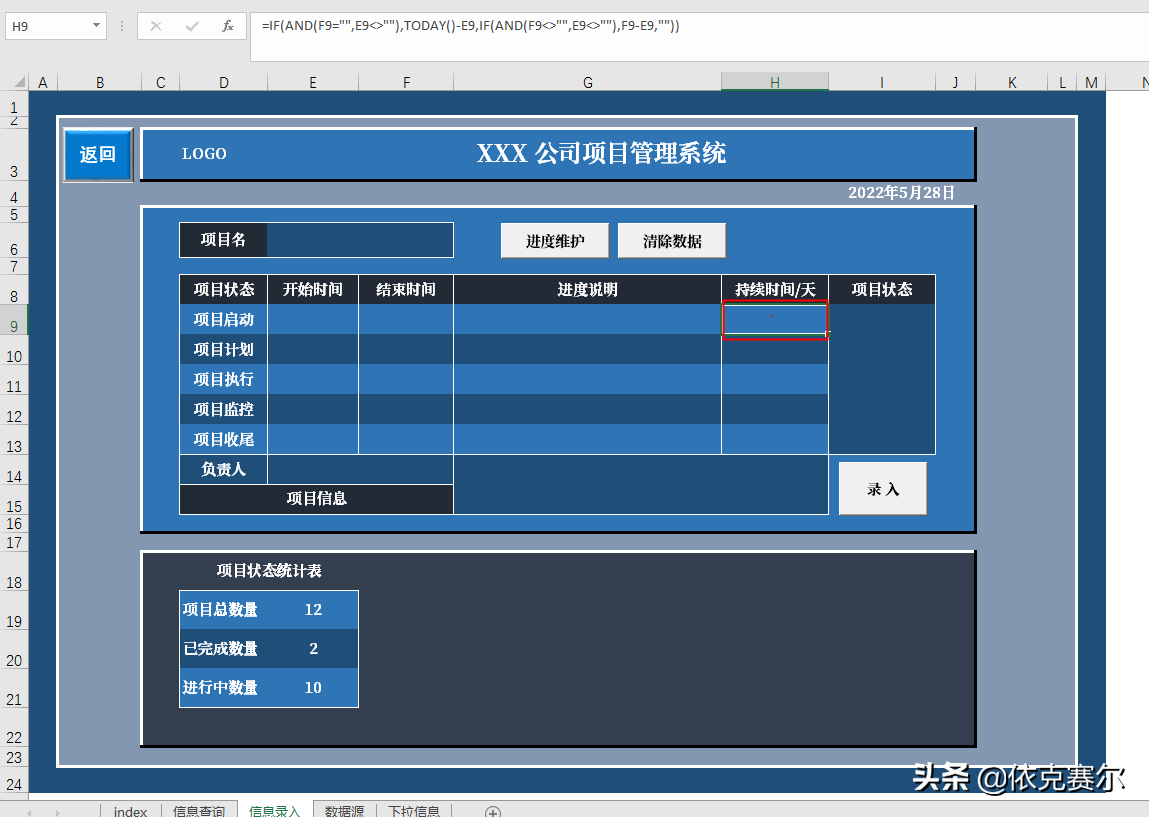Click the 项目监控 row label
This screenshot has width=1149, height=817.
(x=223, y=410)
